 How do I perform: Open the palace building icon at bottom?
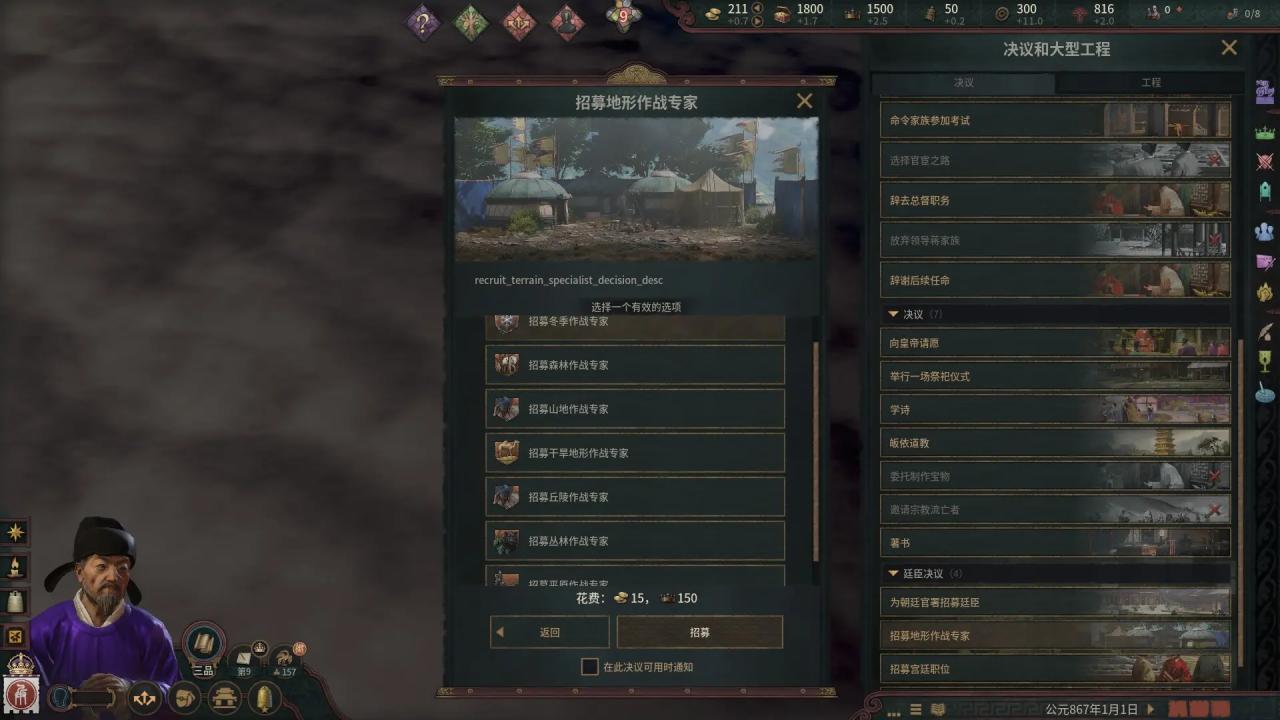(224, 697)
